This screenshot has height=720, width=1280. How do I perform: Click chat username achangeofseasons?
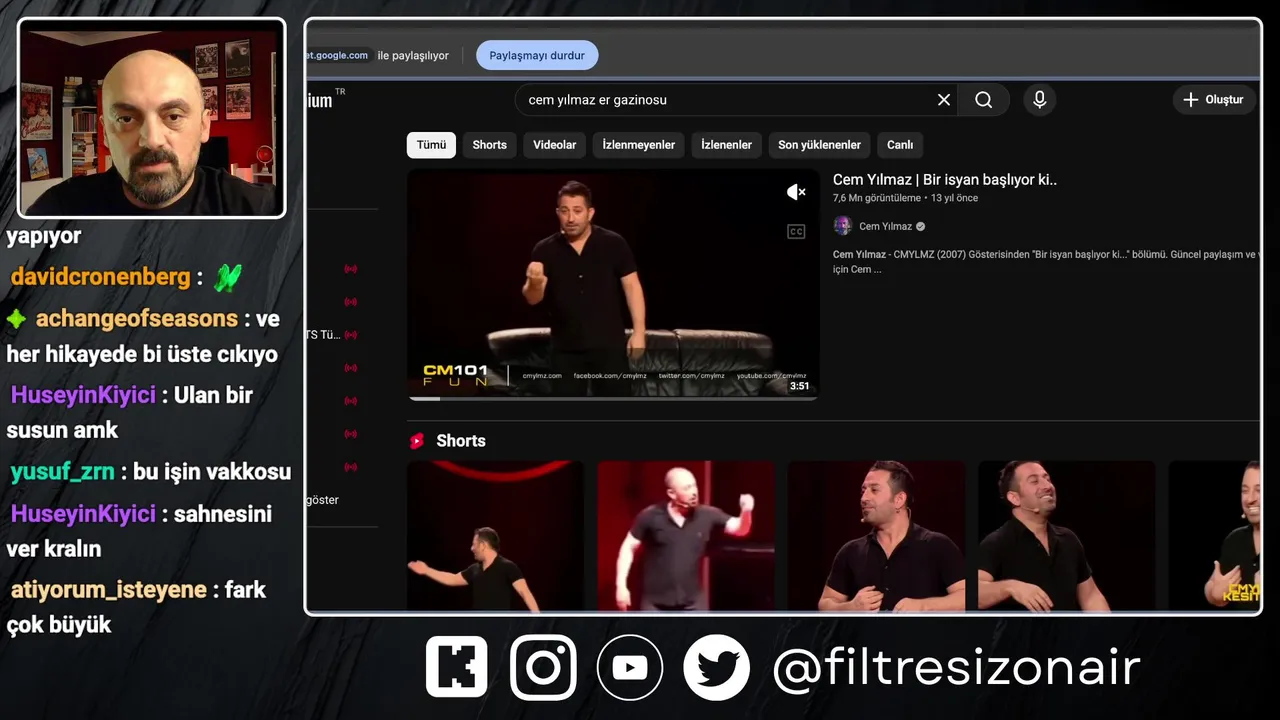tap(136, 319)
